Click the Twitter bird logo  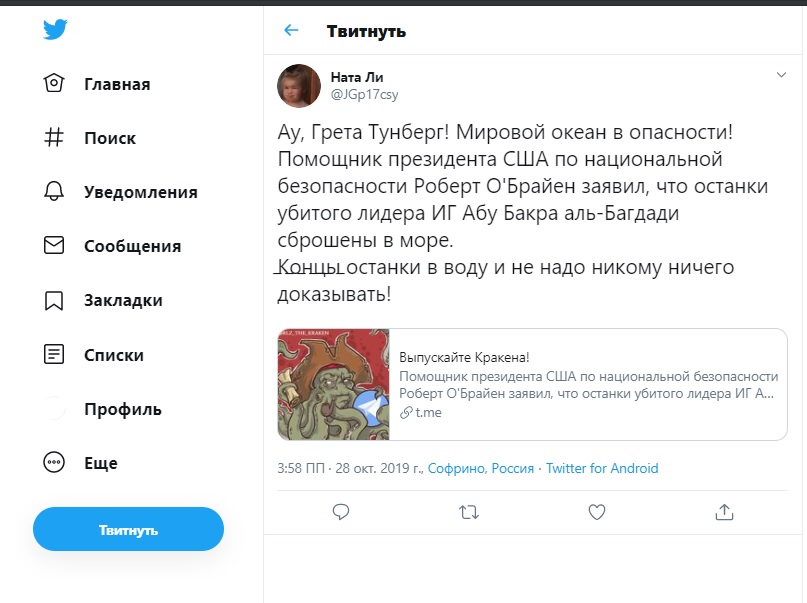55,30
